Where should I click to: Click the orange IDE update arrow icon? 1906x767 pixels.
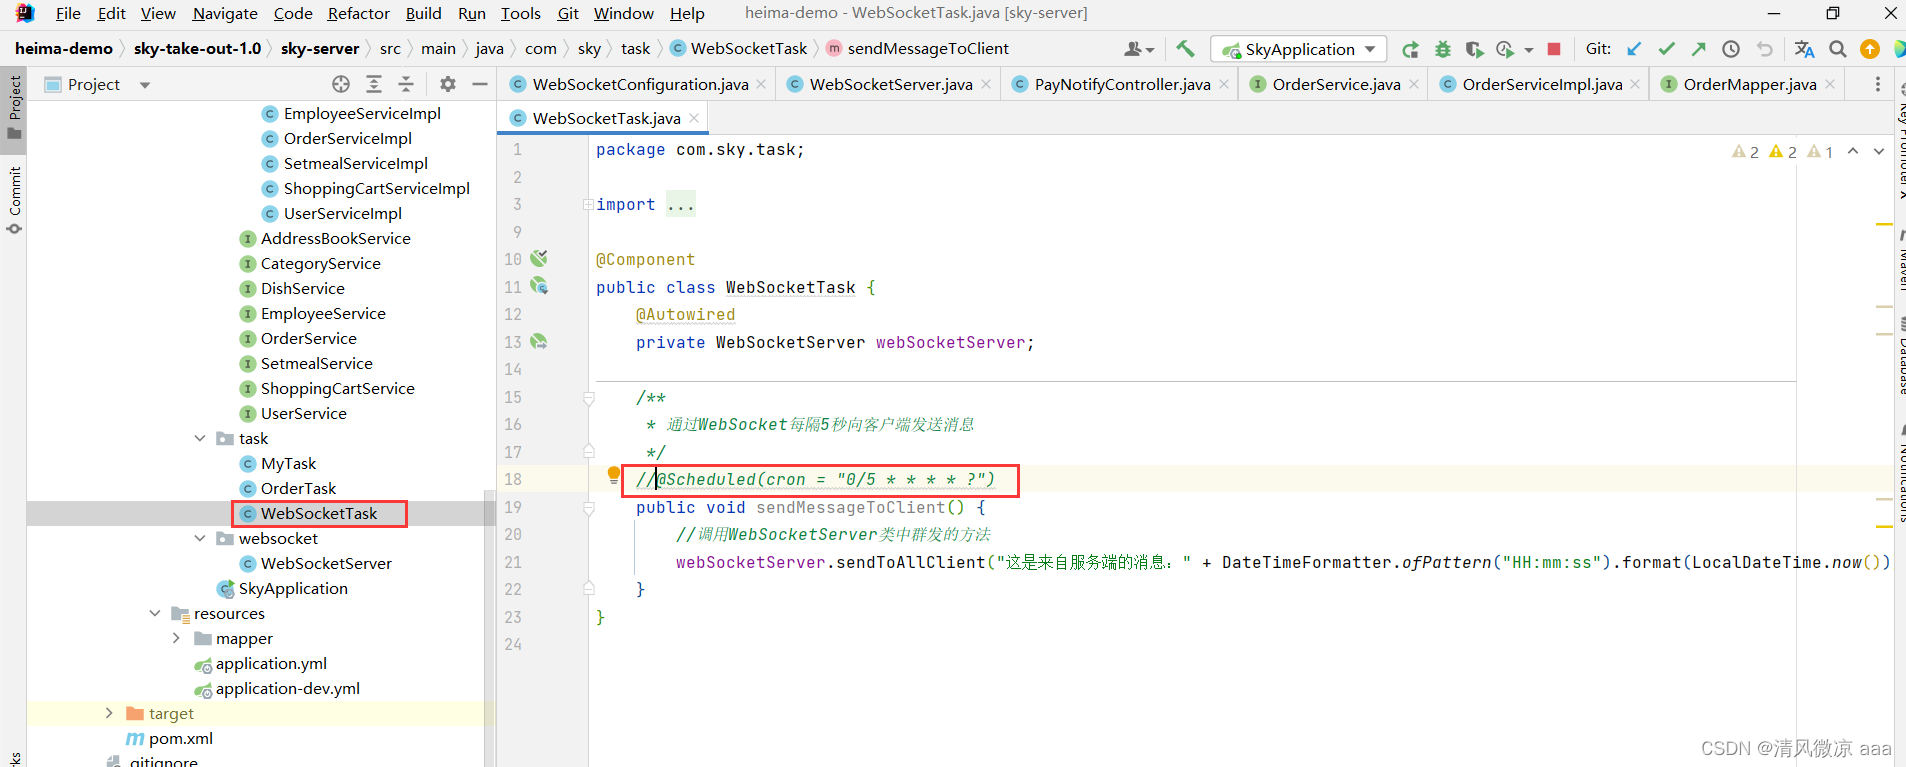click(x=1870, y=49)
